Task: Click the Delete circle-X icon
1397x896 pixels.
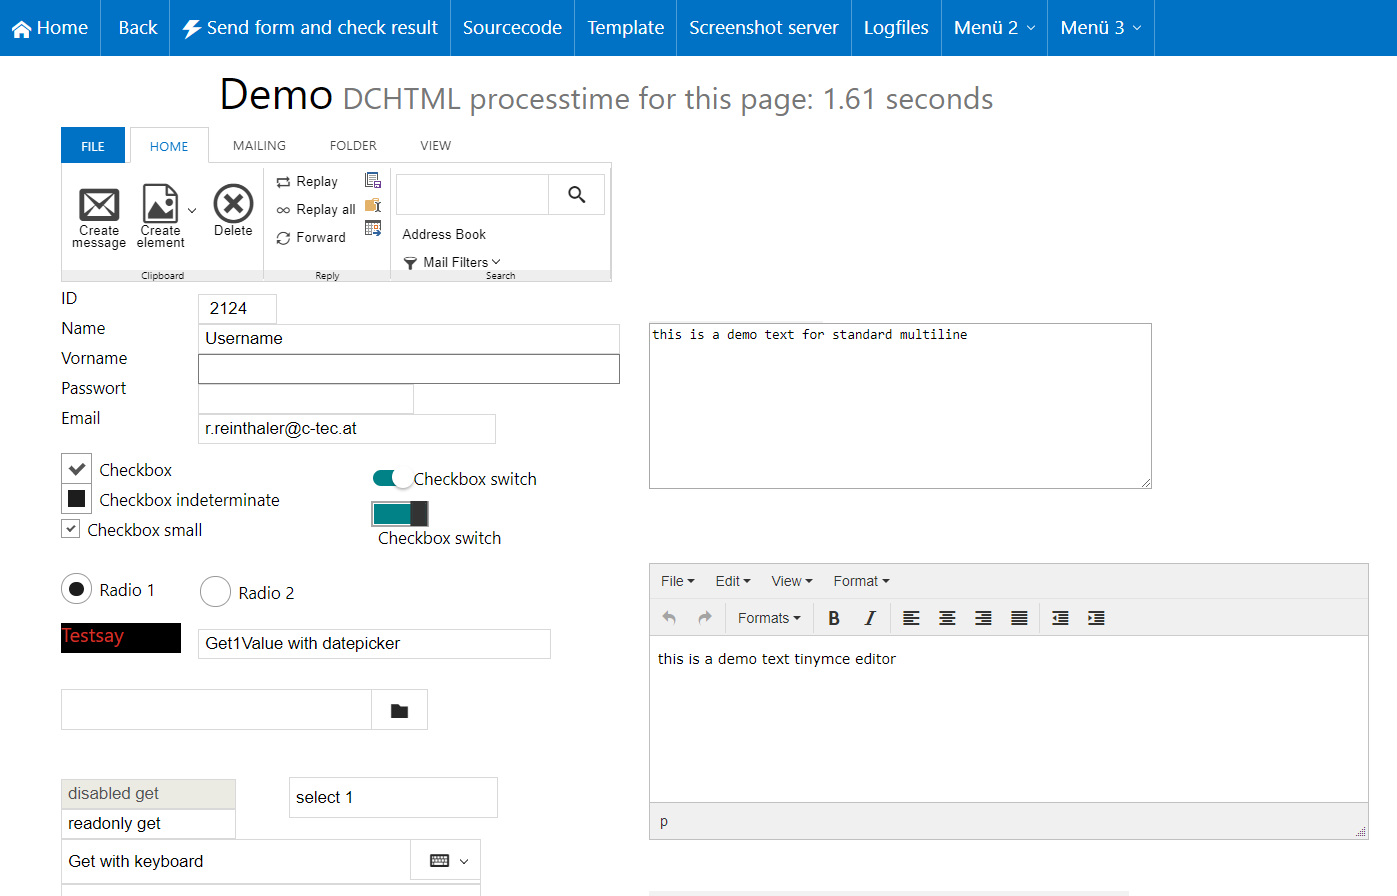Action: click(233, 204)
